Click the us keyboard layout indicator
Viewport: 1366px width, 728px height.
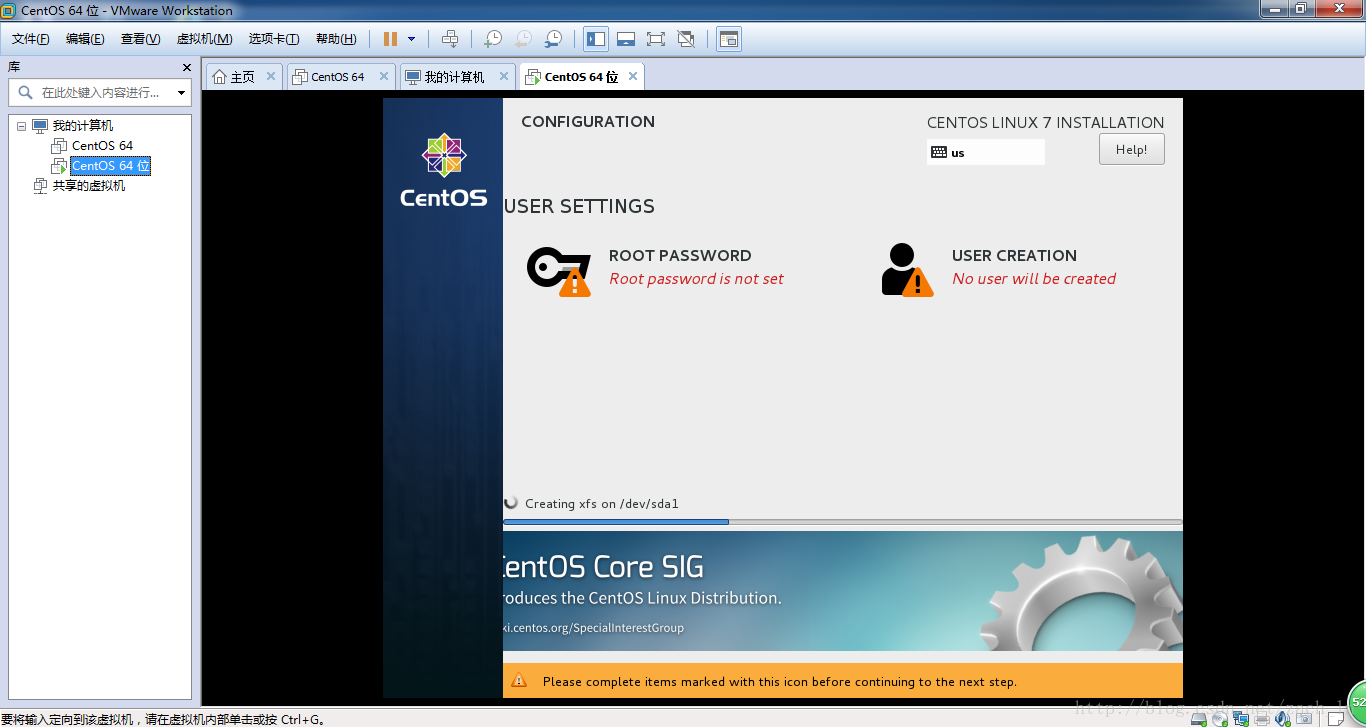[985, 152]
